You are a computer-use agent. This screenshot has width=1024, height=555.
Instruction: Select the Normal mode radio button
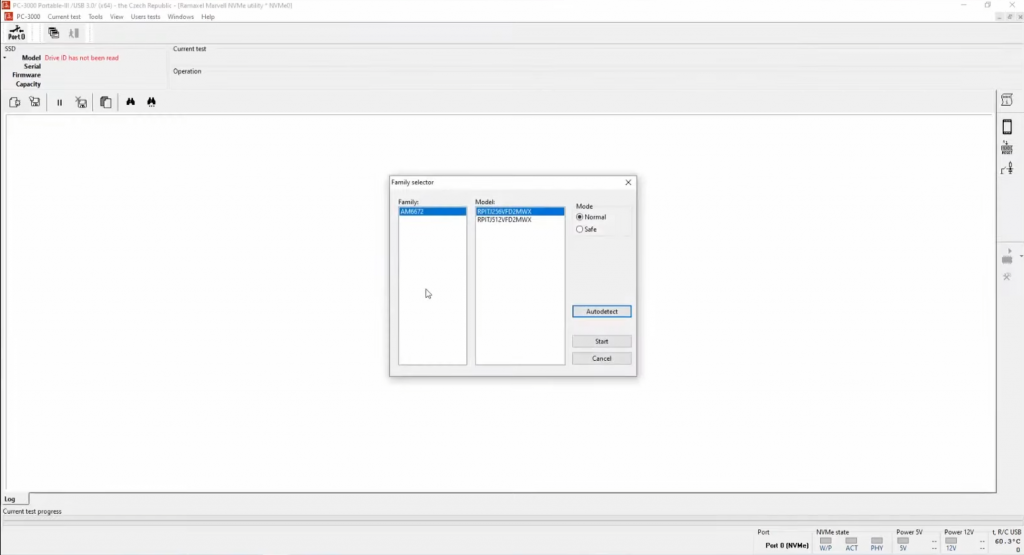(580, 217)
